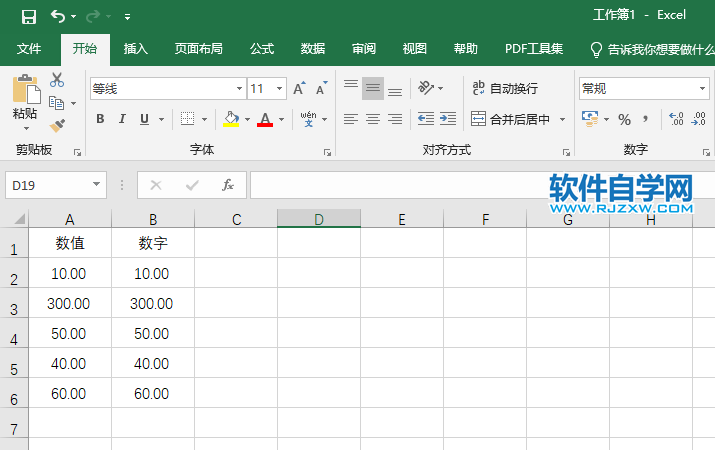Screen dimensions: 715x450
Task: Open the Copy options dropdown arrow
Action: [x=73, y=103]
